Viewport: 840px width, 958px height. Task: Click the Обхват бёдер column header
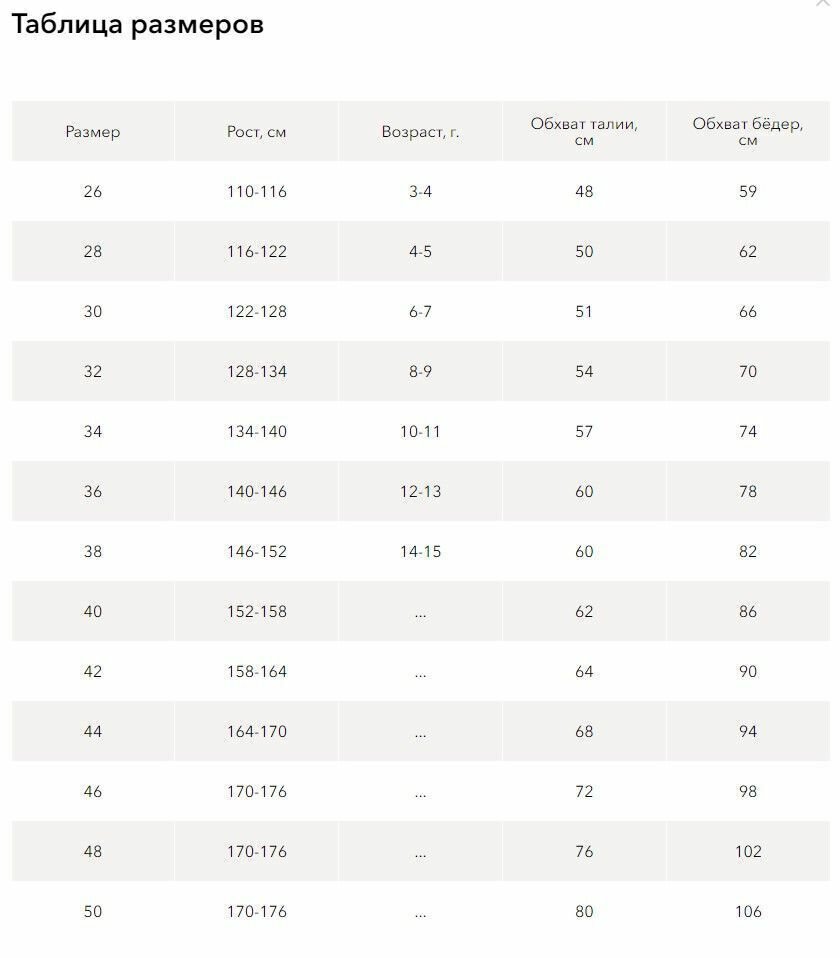[748, 131]
